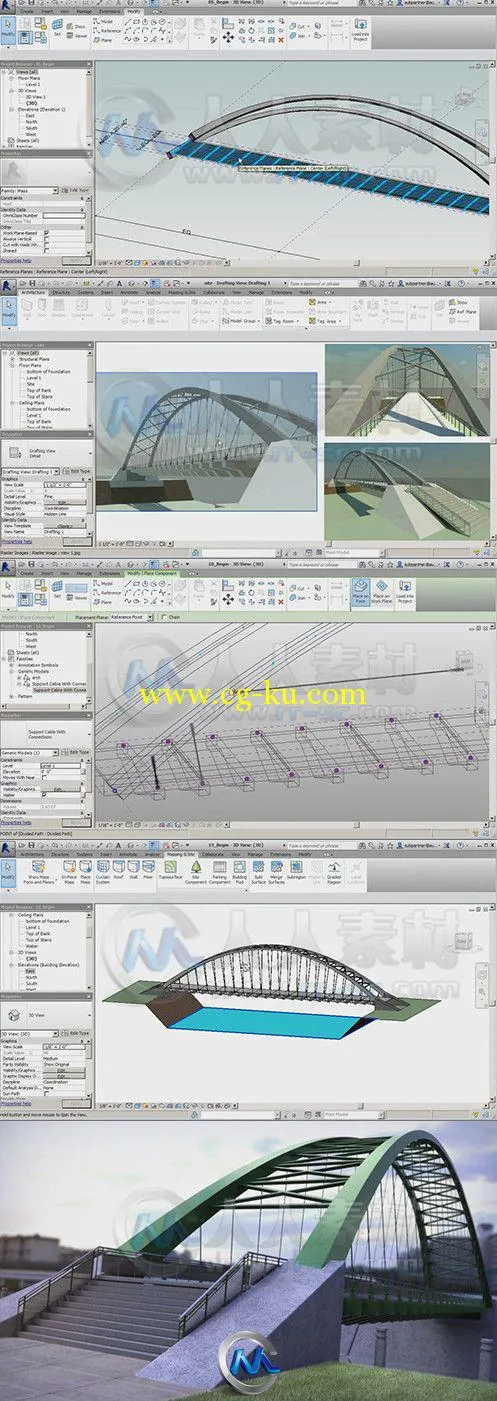This screenshot has width=497, height=1401.
Task: Open Insert tab in 10_Begin window
Action: point(47,571)
